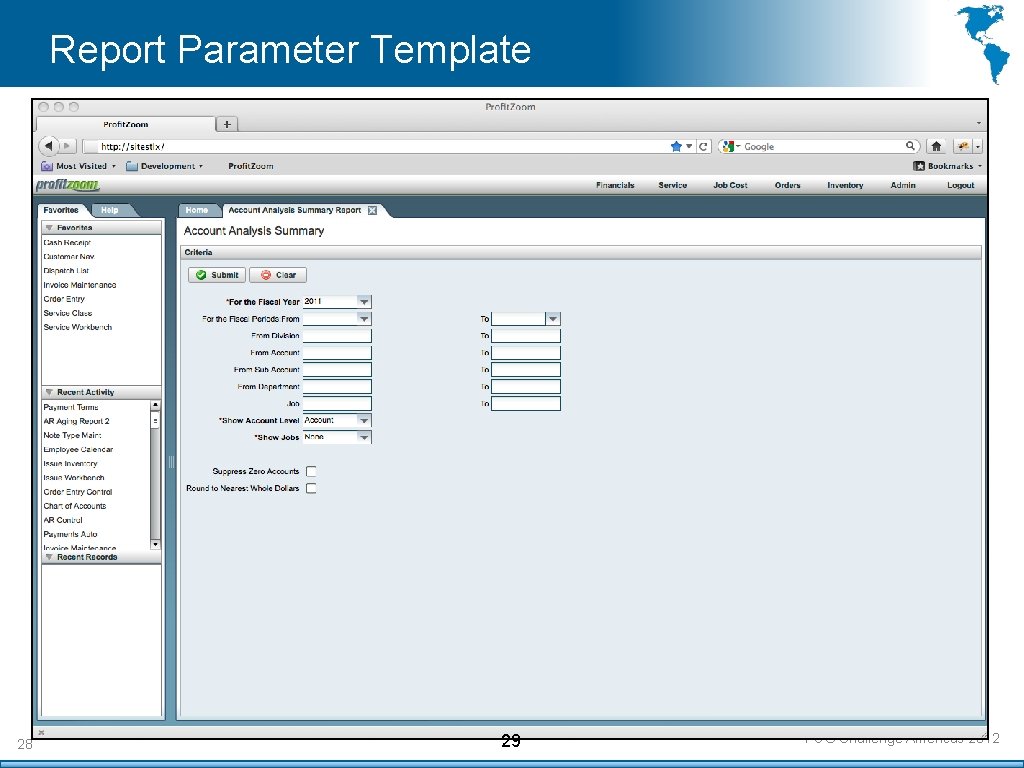Switch to the Help sidebar tab
1024x768 pixels.
coord(110,210)
